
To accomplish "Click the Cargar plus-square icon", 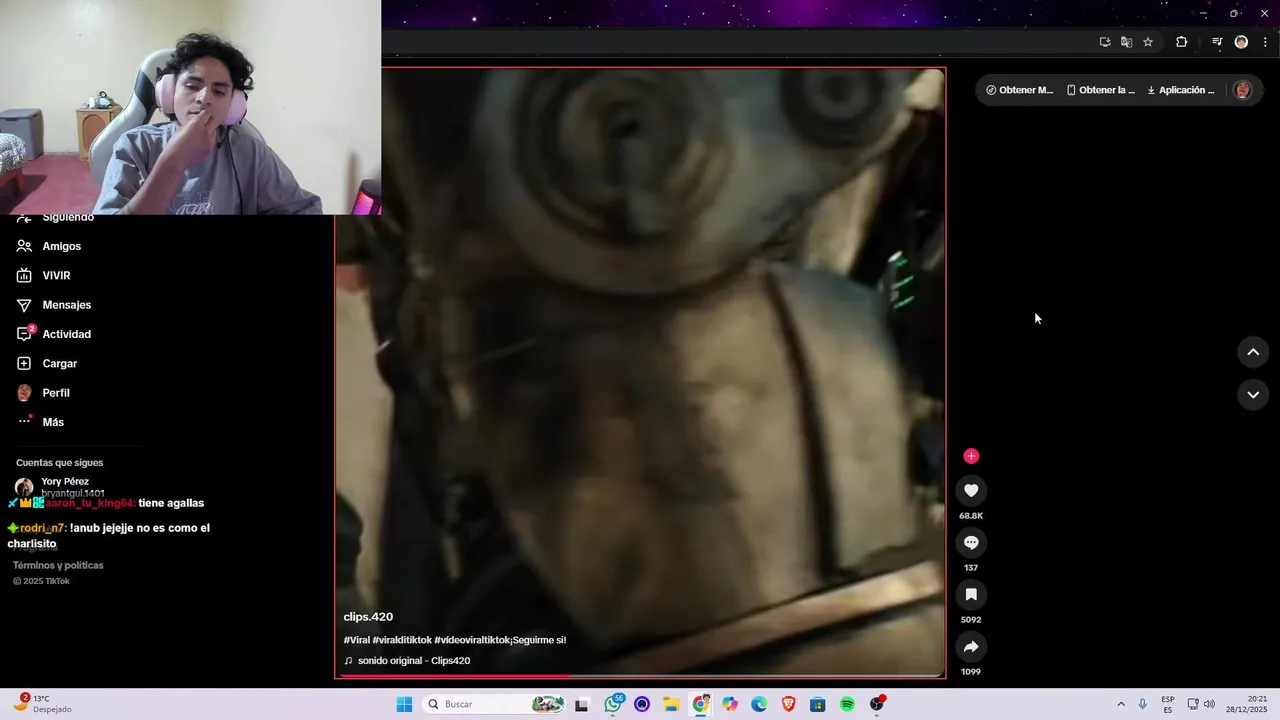I will click(24, 363).
